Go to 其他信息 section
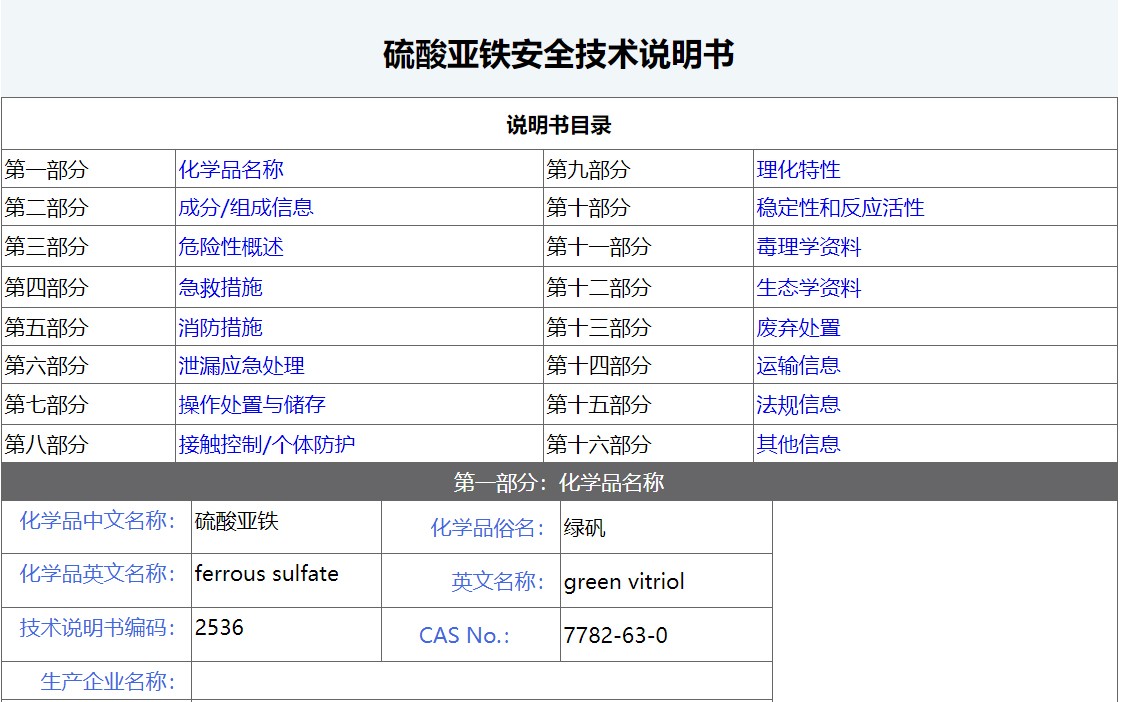This screenshot has width=1131, height=702. pos(798,444)
